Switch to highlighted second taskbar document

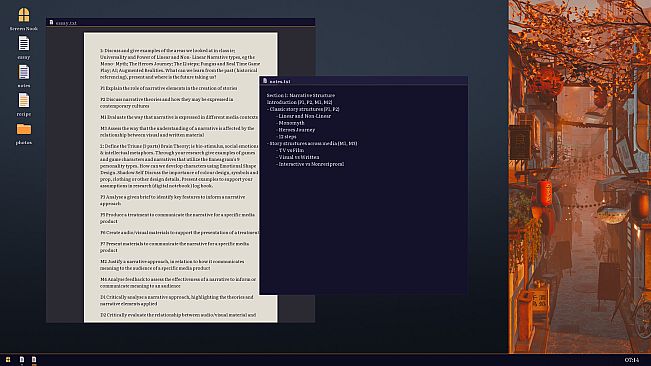coord(34,360)
